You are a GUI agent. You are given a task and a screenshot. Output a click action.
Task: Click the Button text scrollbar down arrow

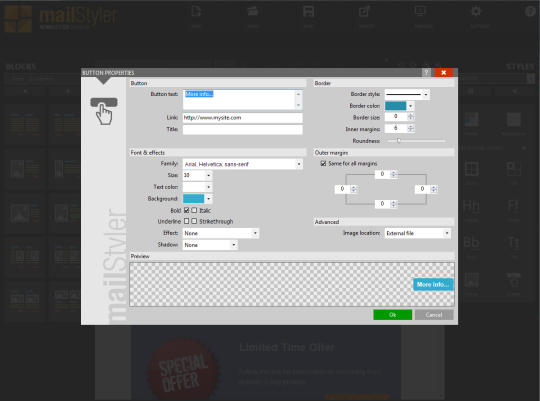coord(299,105)
